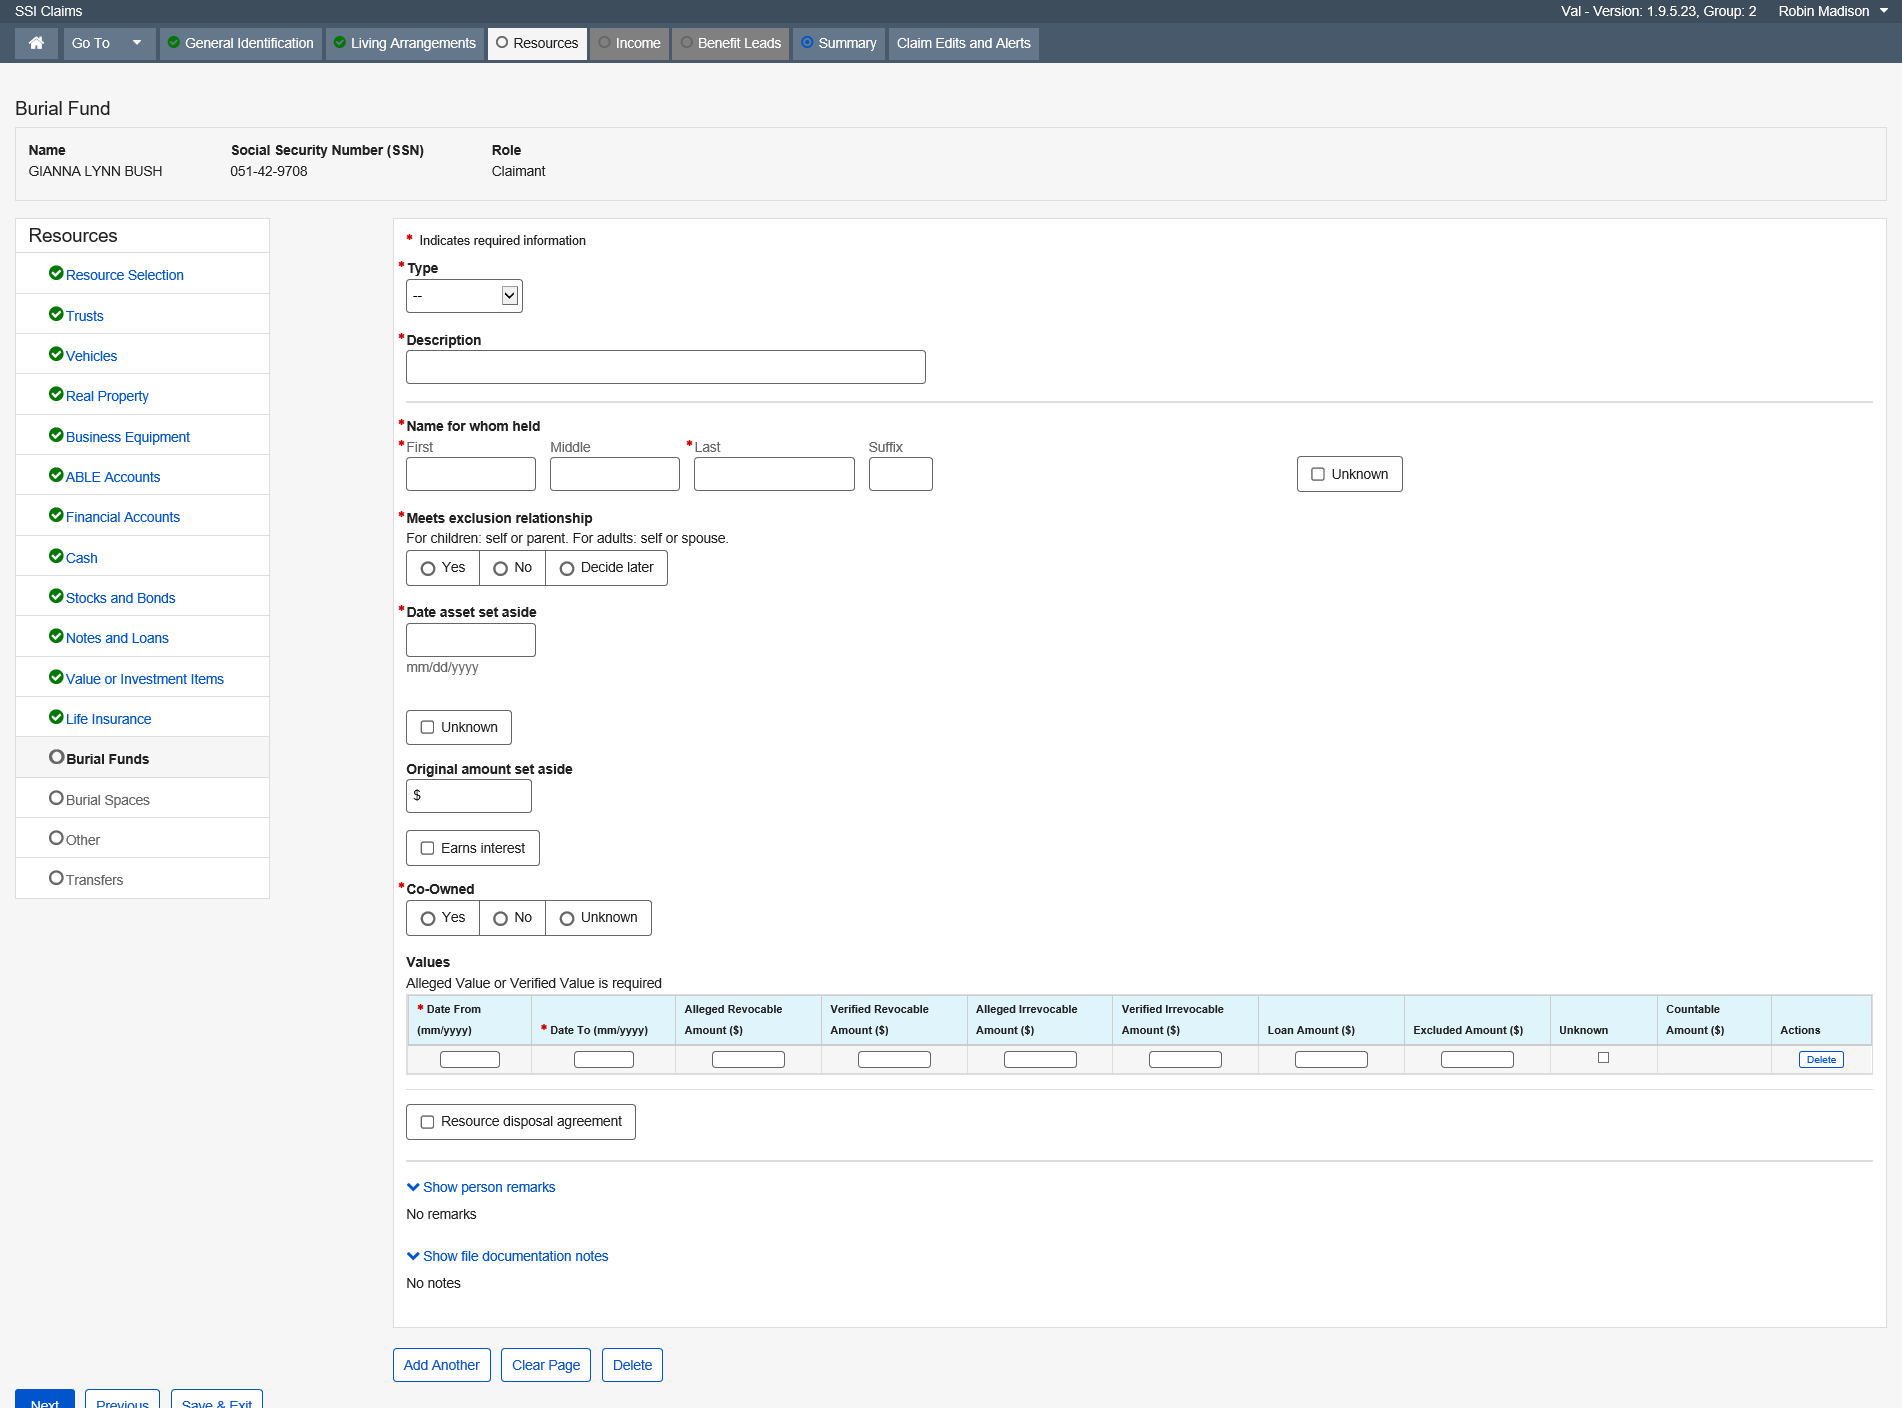The width and height of the screenshot is (1902, 1408).
Task: Open the Type dropdown
Action: point(464,296)
